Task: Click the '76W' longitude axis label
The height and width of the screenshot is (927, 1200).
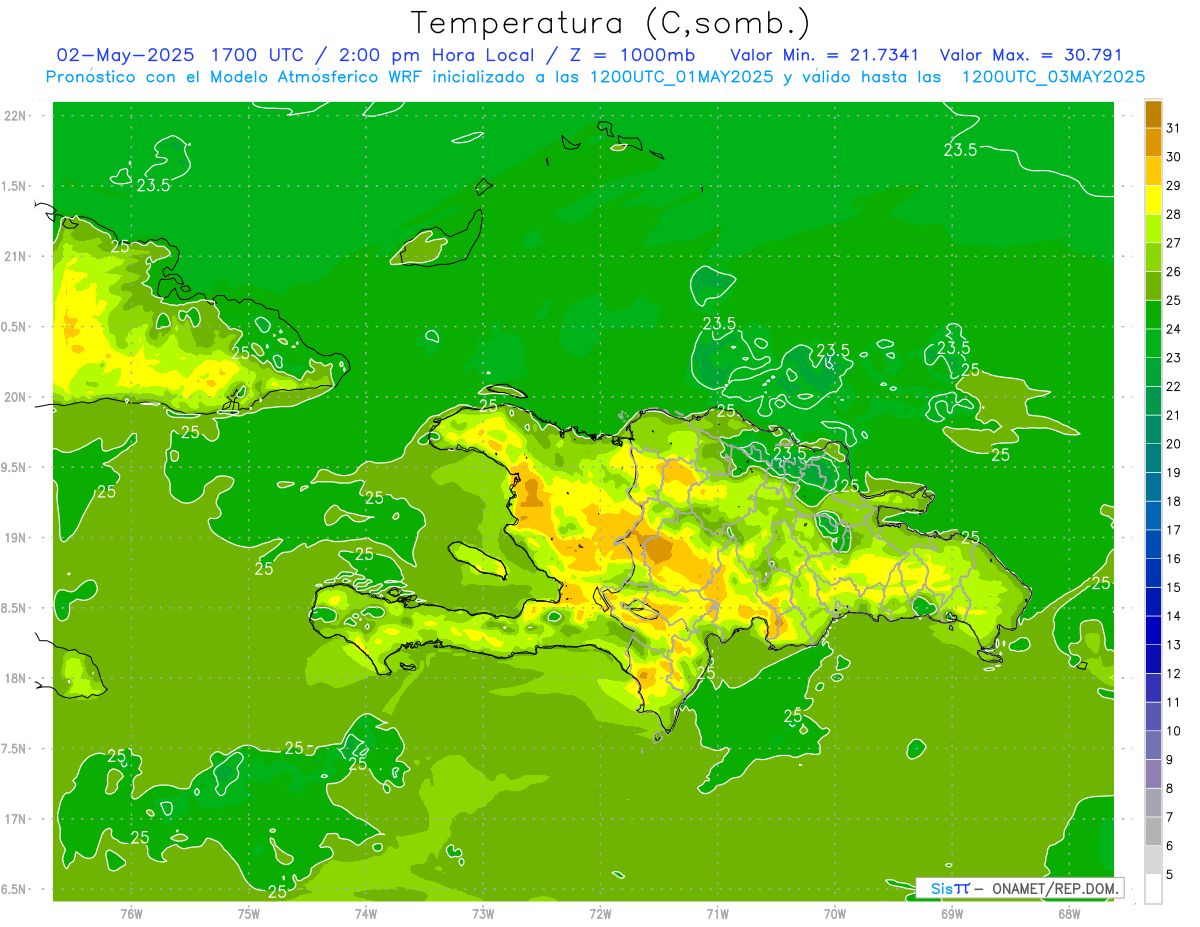Action: pos(131,914)
